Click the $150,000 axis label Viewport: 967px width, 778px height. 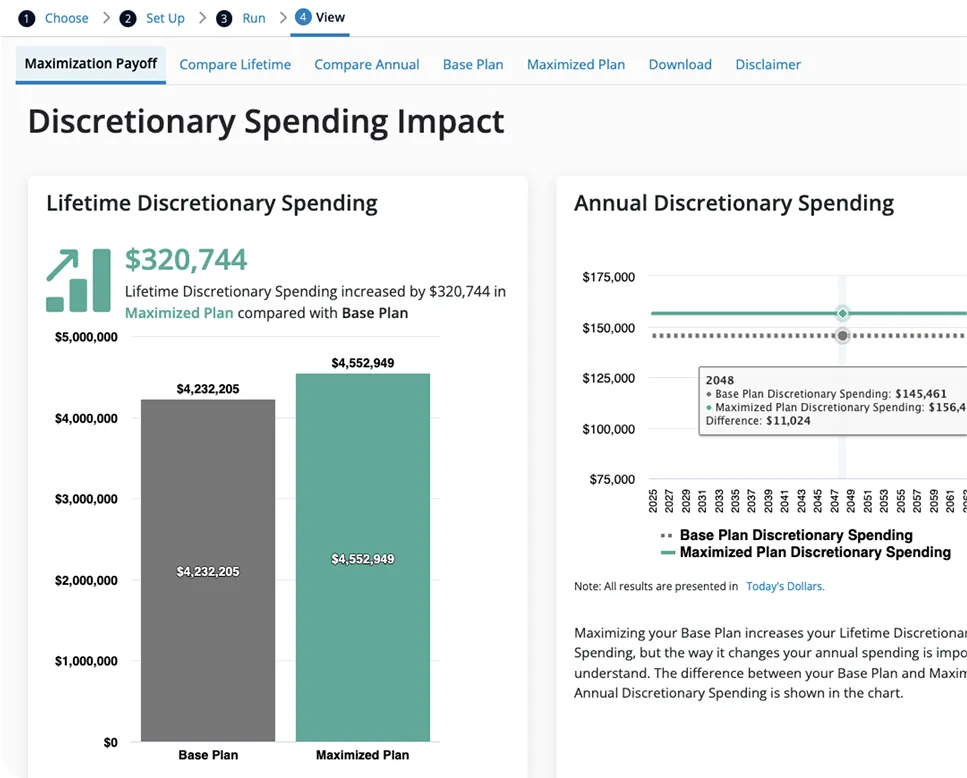click(x=608, y=328)
